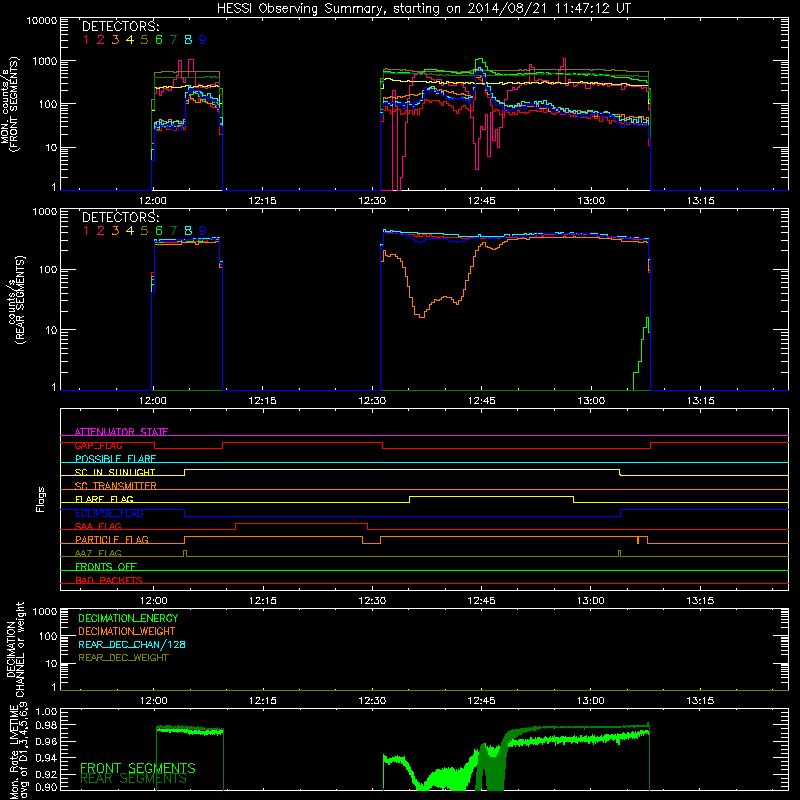Click the raised FLARE_FLAG step segment
Screen dimensions: 800x800
point(491,496)
